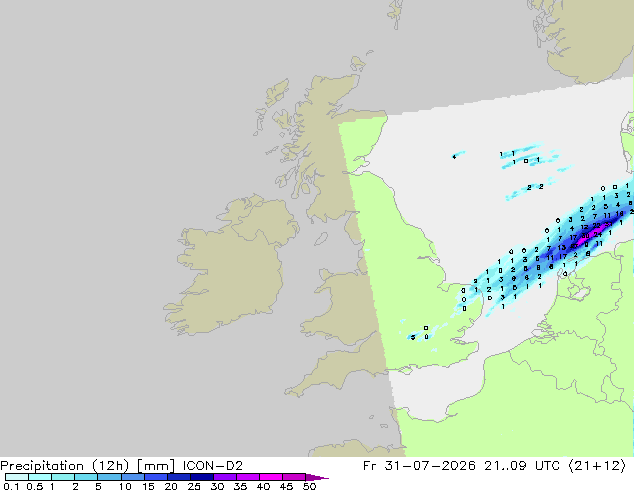Click the legend label '25'

pos(194,486)
